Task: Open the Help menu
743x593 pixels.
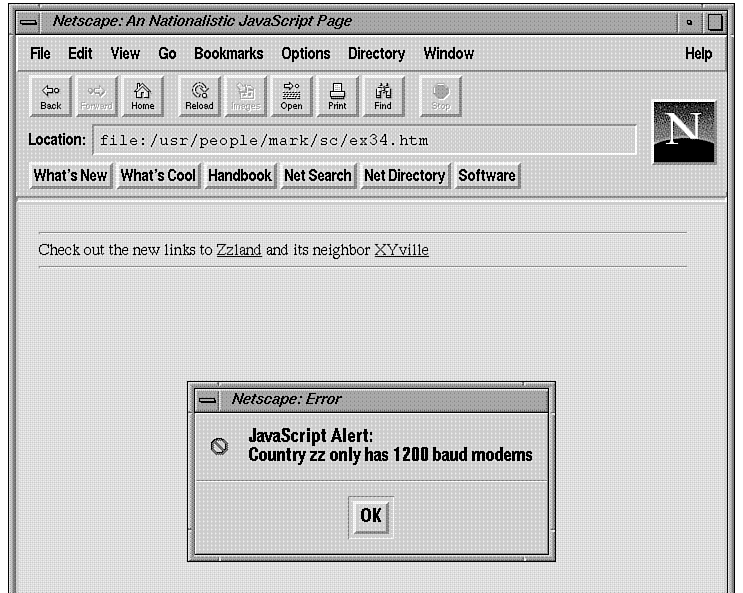Action: click(698, 54)
